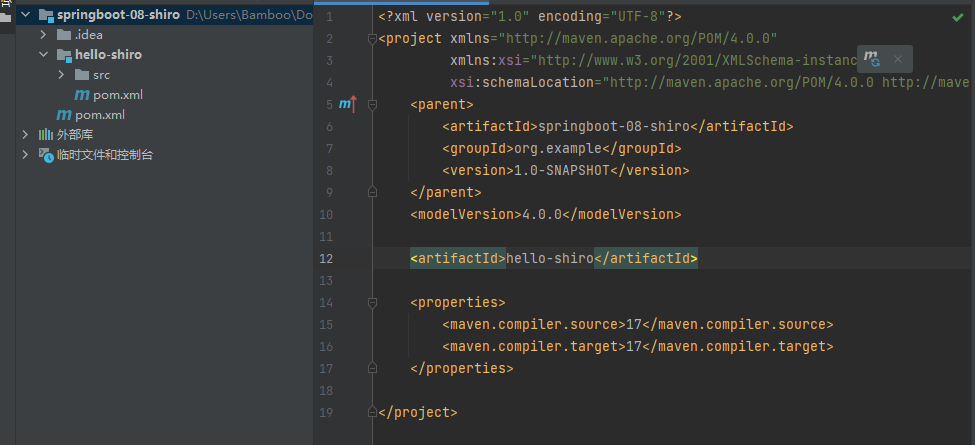Viewport: 975px width, 445px height.
Task: Fold the <parent> block on line 5
Action: pyautogui.click(x=372, y=103)
